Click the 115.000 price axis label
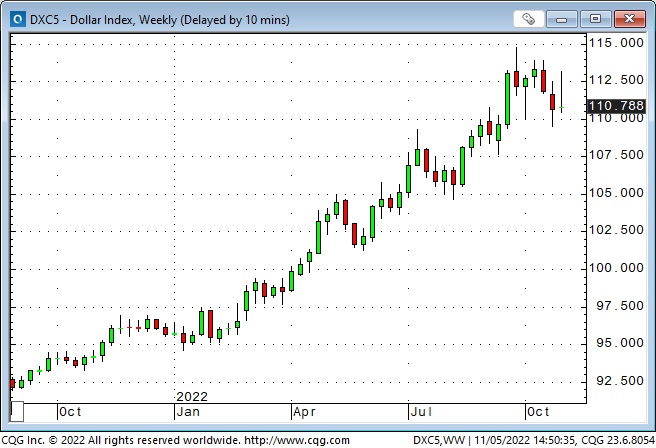 tap(616, 43)
